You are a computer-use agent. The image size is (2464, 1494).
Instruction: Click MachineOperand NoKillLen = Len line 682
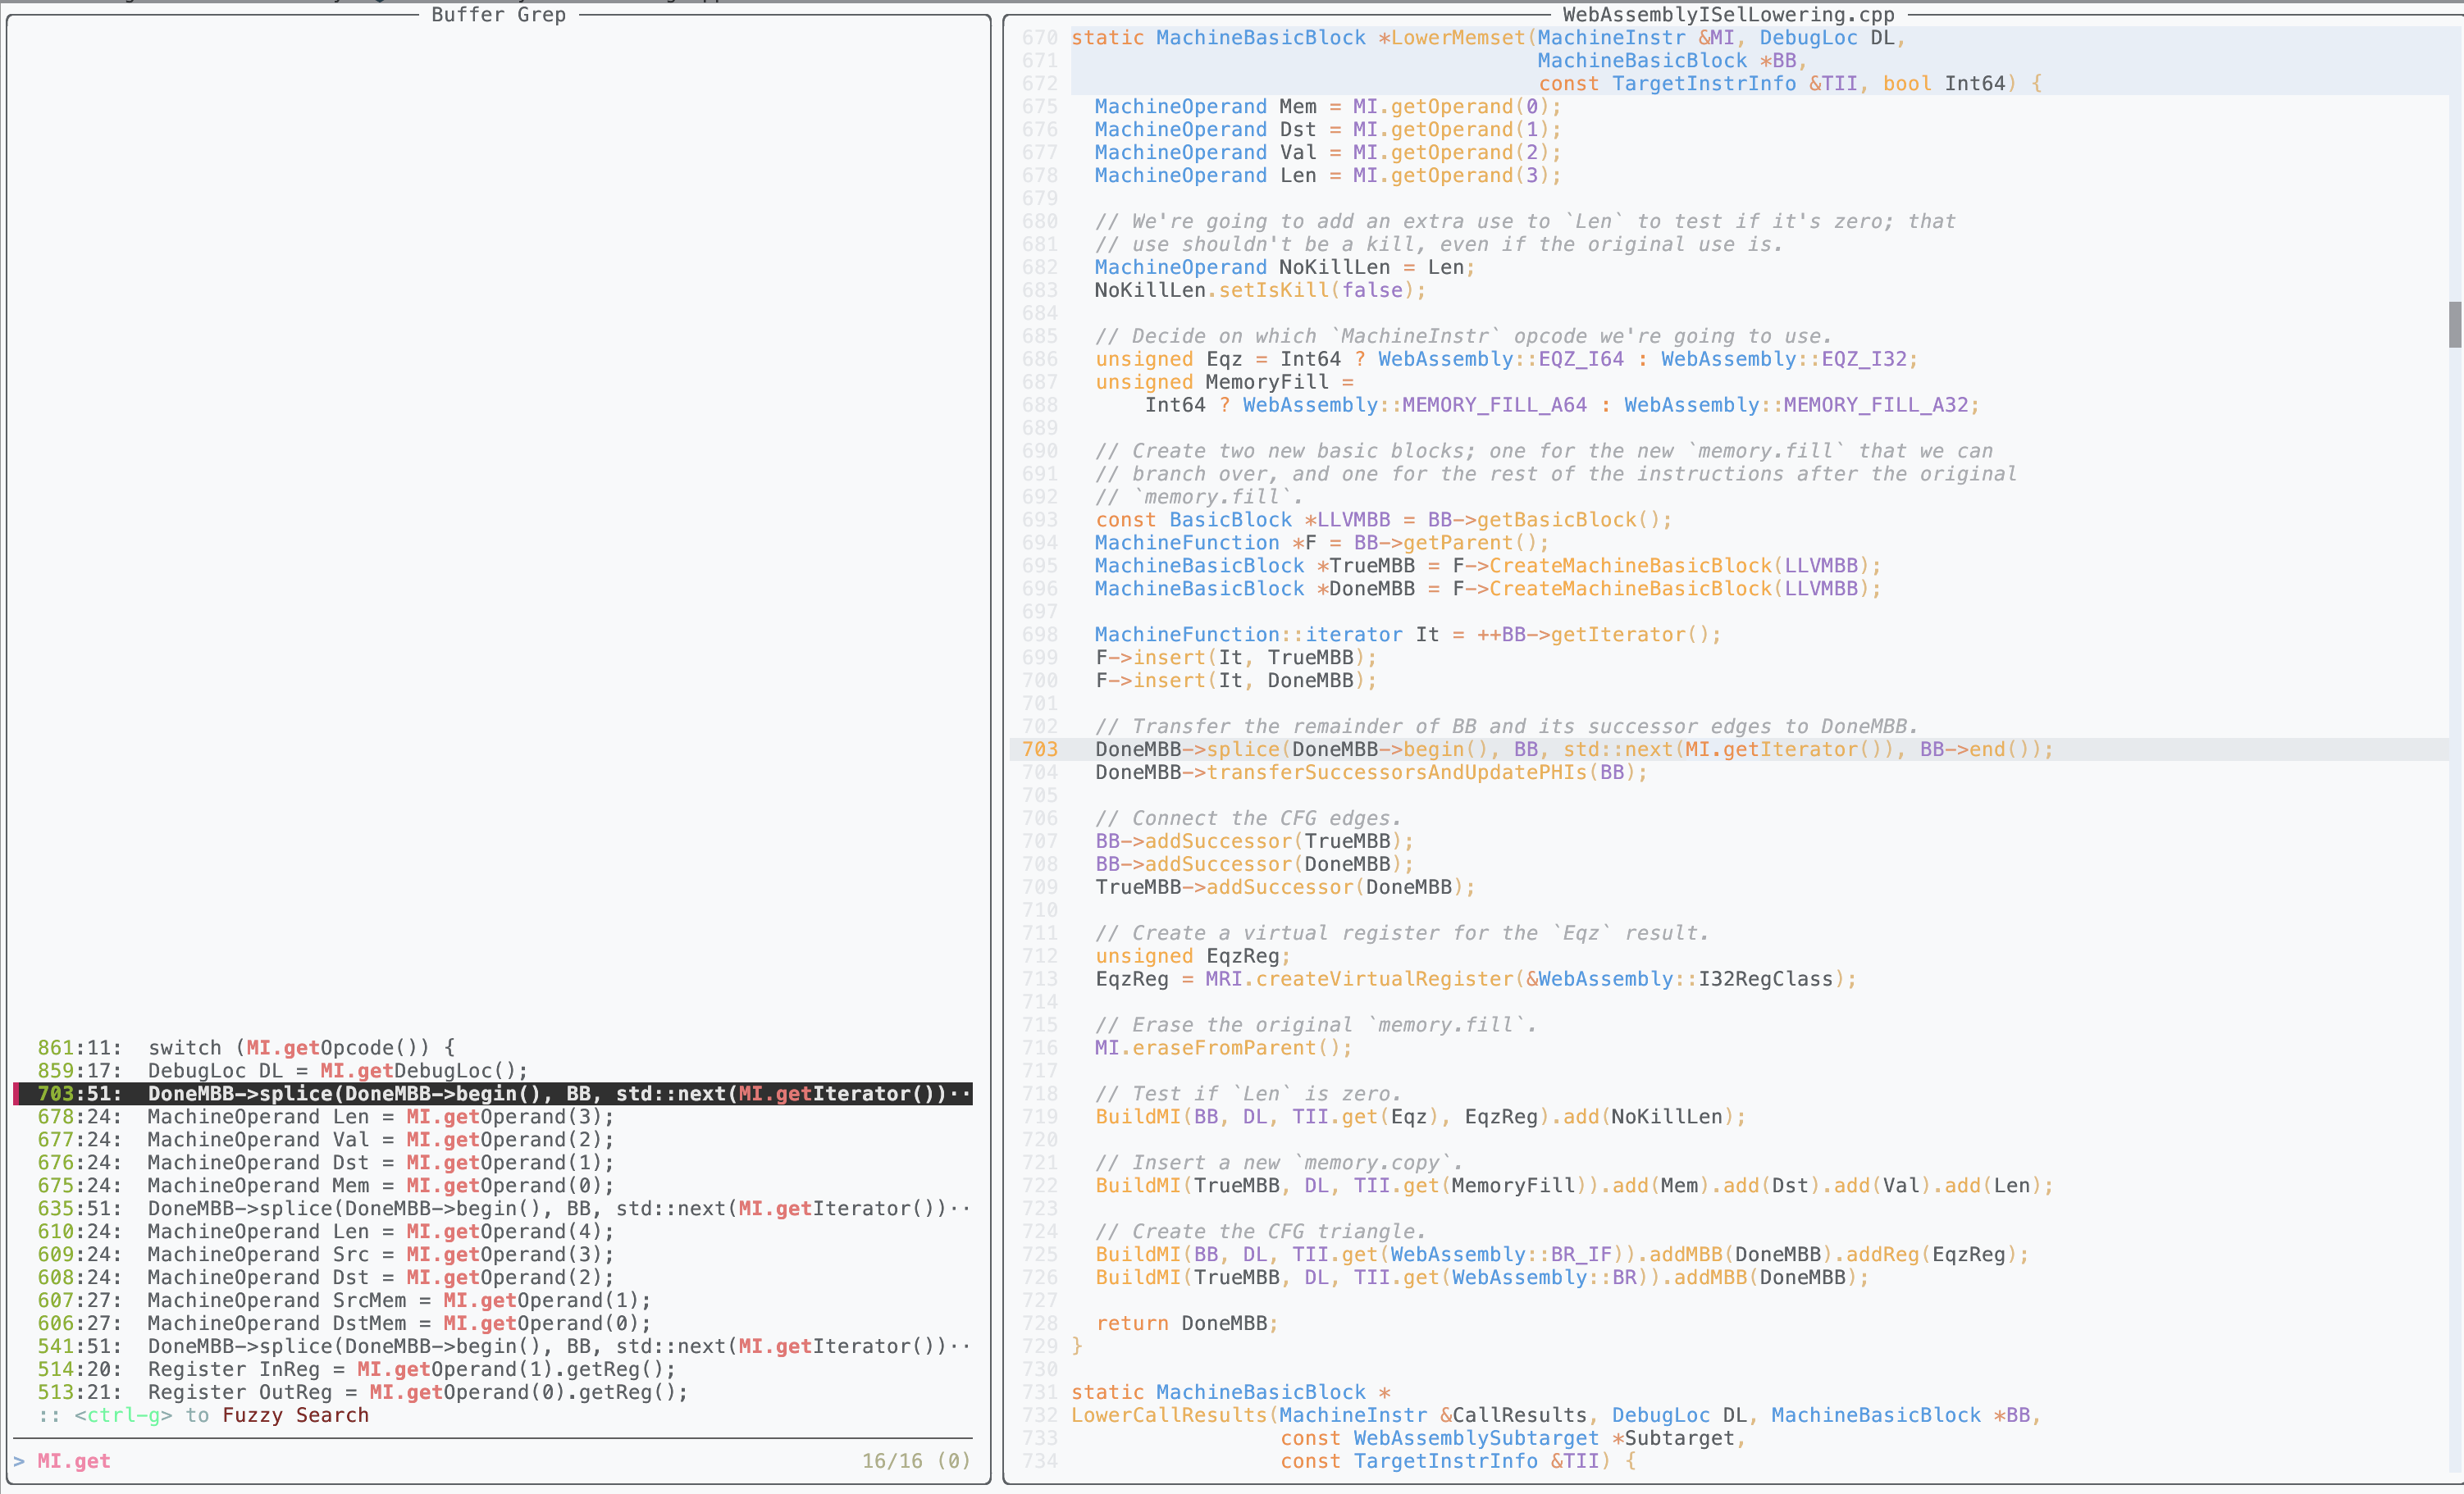(x=1285, y=267)
